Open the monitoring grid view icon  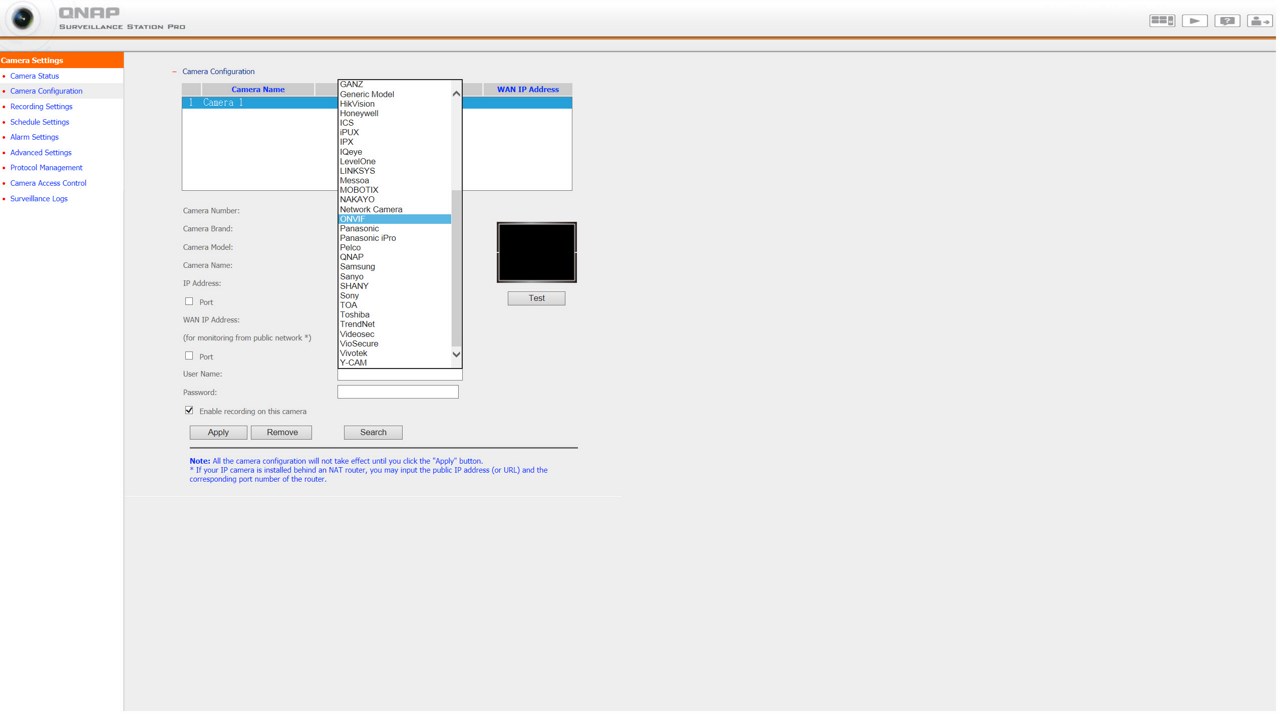point(1161,20)
